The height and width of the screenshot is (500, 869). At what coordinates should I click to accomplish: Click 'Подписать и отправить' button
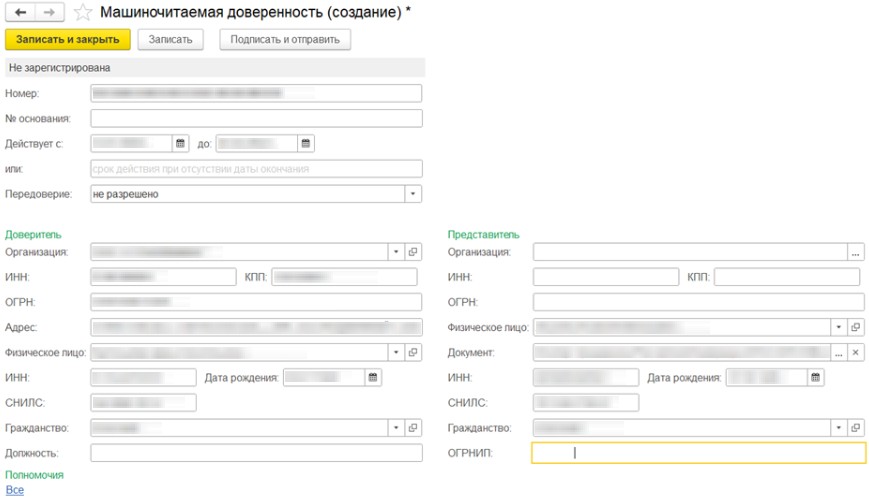tap(285, 39)
